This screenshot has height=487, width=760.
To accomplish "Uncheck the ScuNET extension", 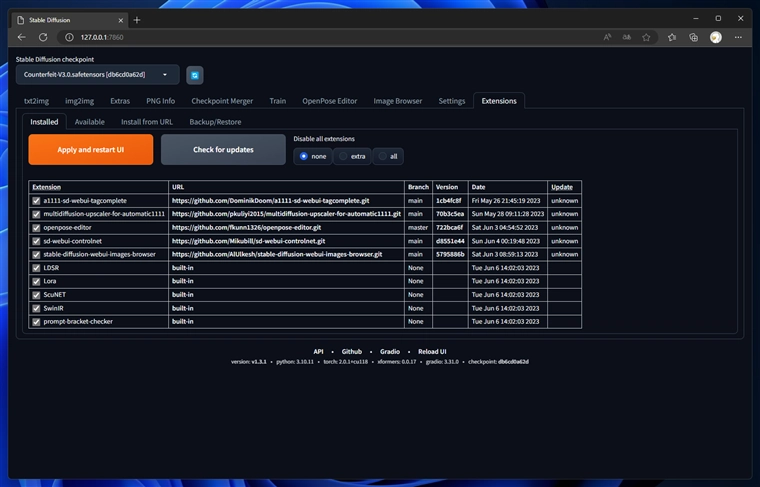I will 36,295.
